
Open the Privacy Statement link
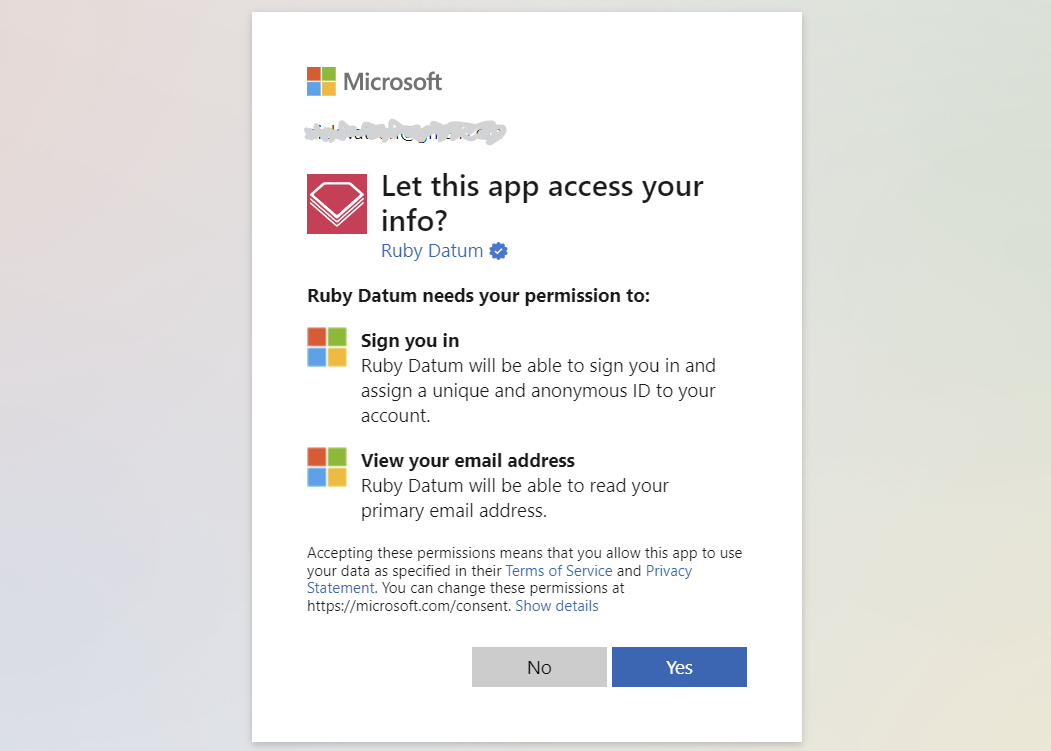pos(499,579)
